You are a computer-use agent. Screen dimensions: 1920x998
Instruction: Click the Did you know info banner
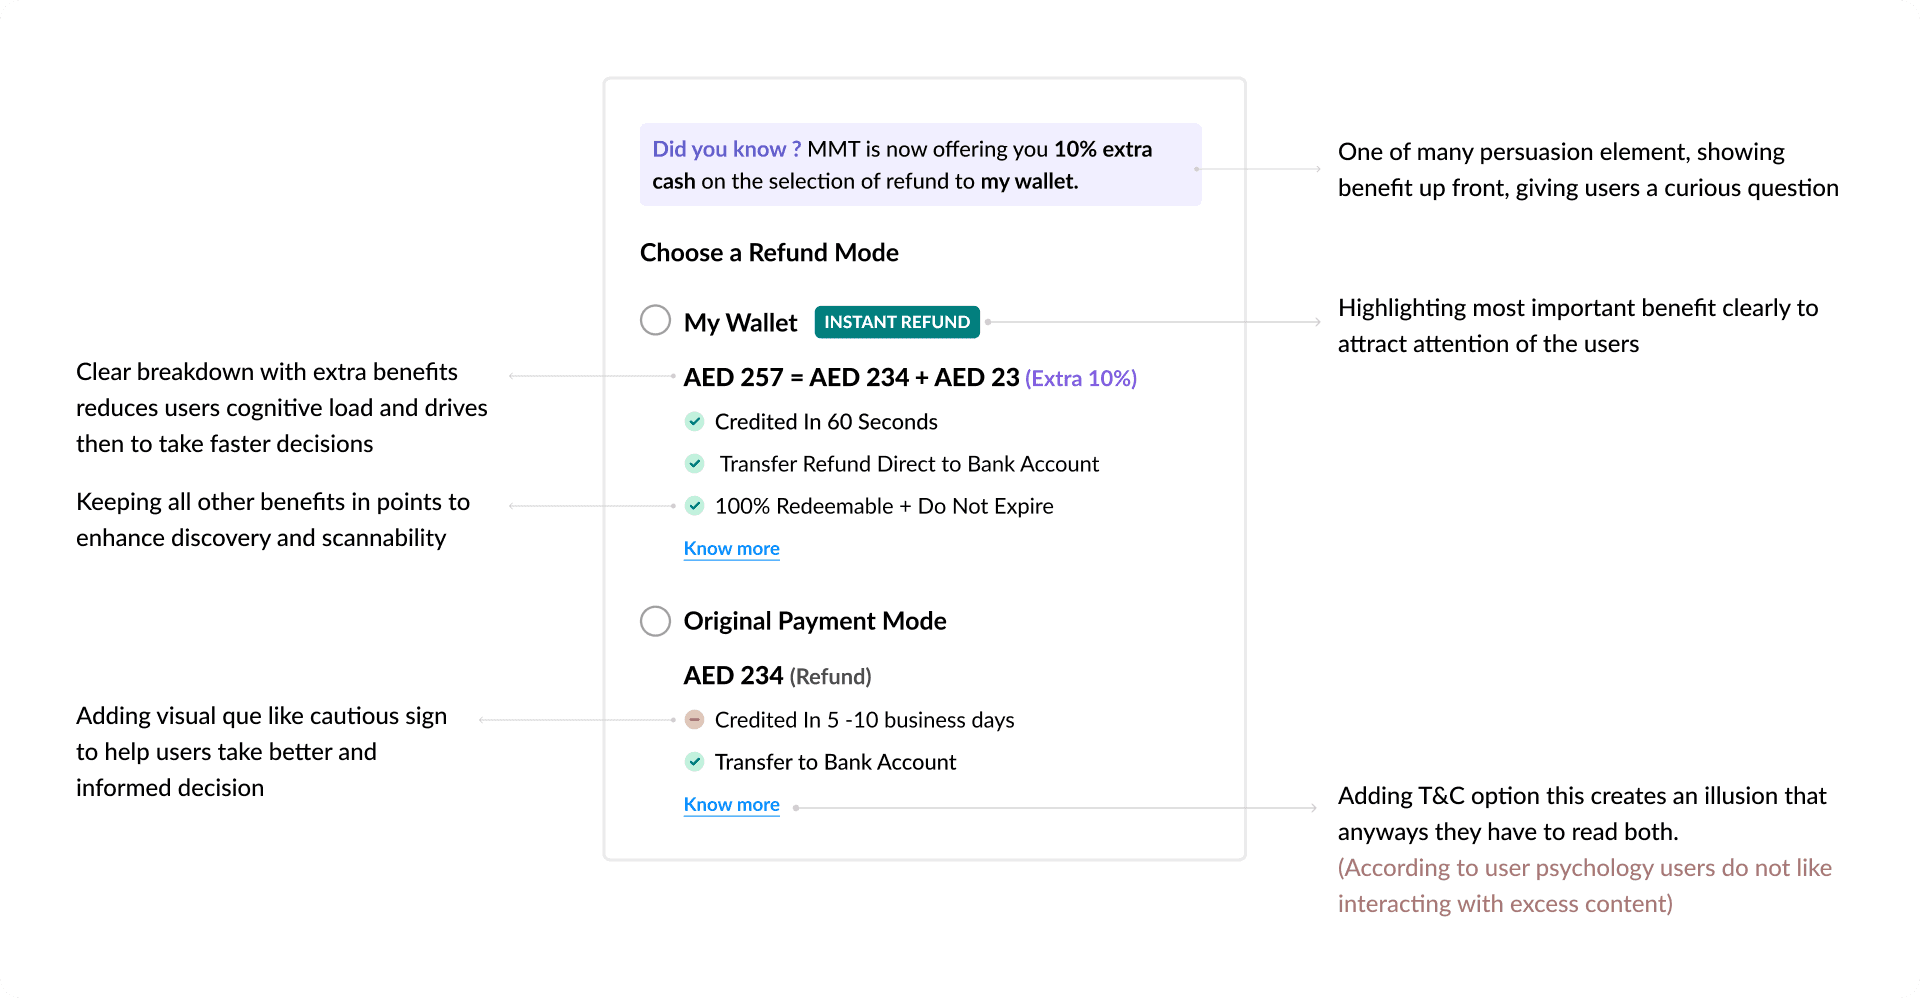tap(920, 165)
